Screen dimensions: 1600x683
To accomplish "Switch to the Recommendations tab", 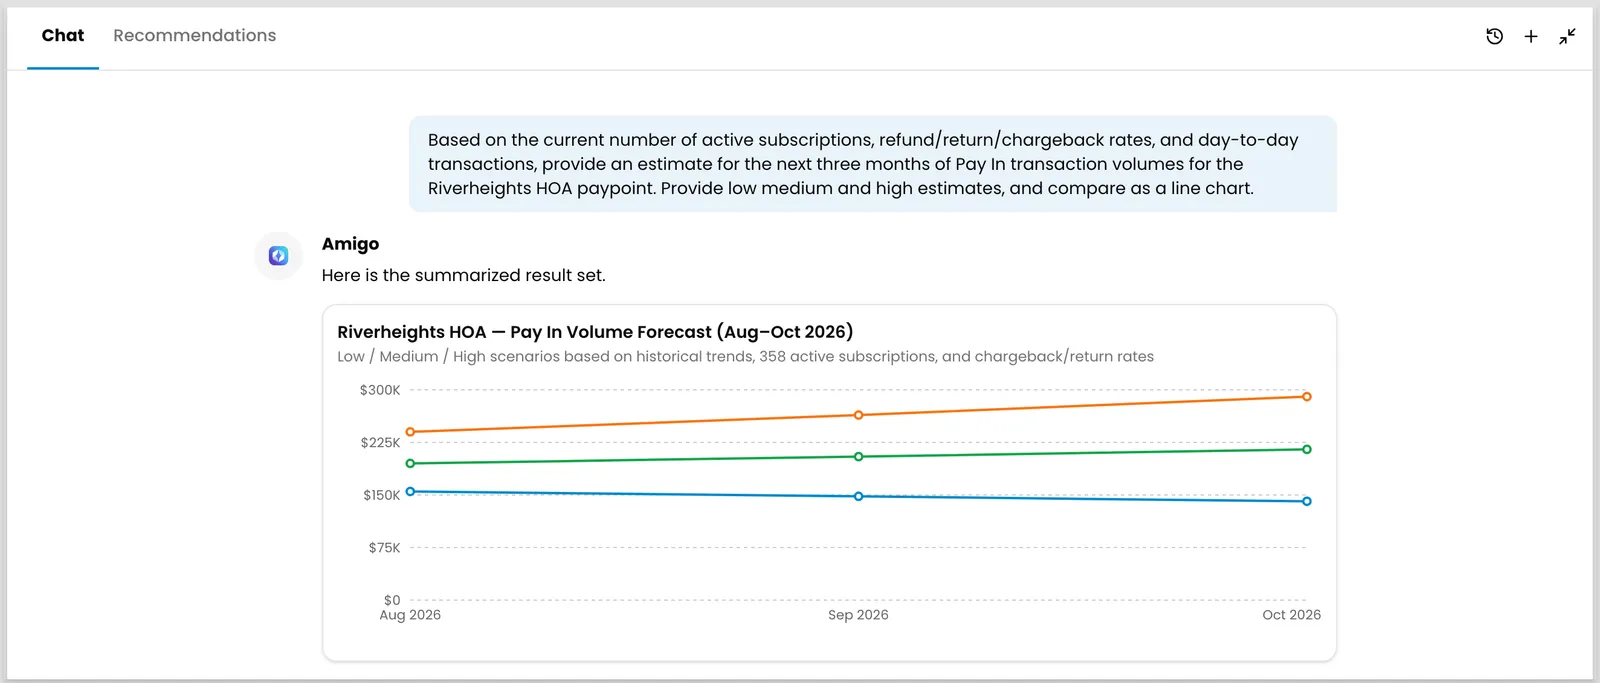I will [195, 36].
